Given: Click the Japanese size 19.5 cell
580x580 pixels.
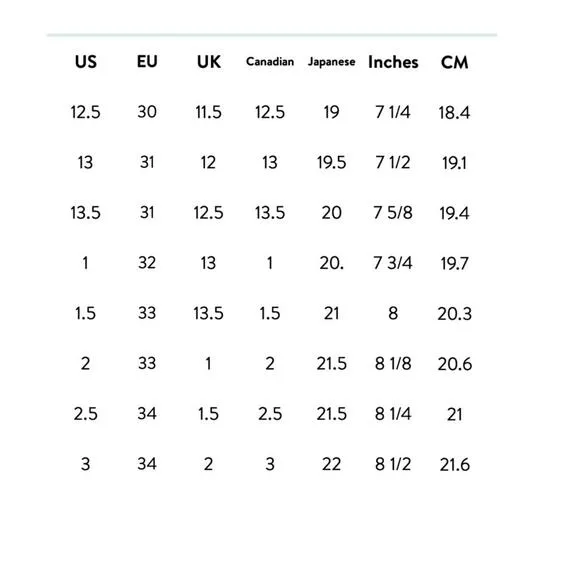Looking at the screenshot, I should tap(331, 162).
